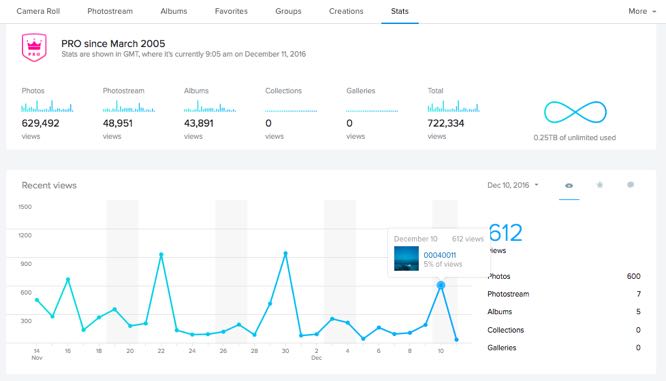
Task: Select the Groups tab
Action: [x=288, y=11]
